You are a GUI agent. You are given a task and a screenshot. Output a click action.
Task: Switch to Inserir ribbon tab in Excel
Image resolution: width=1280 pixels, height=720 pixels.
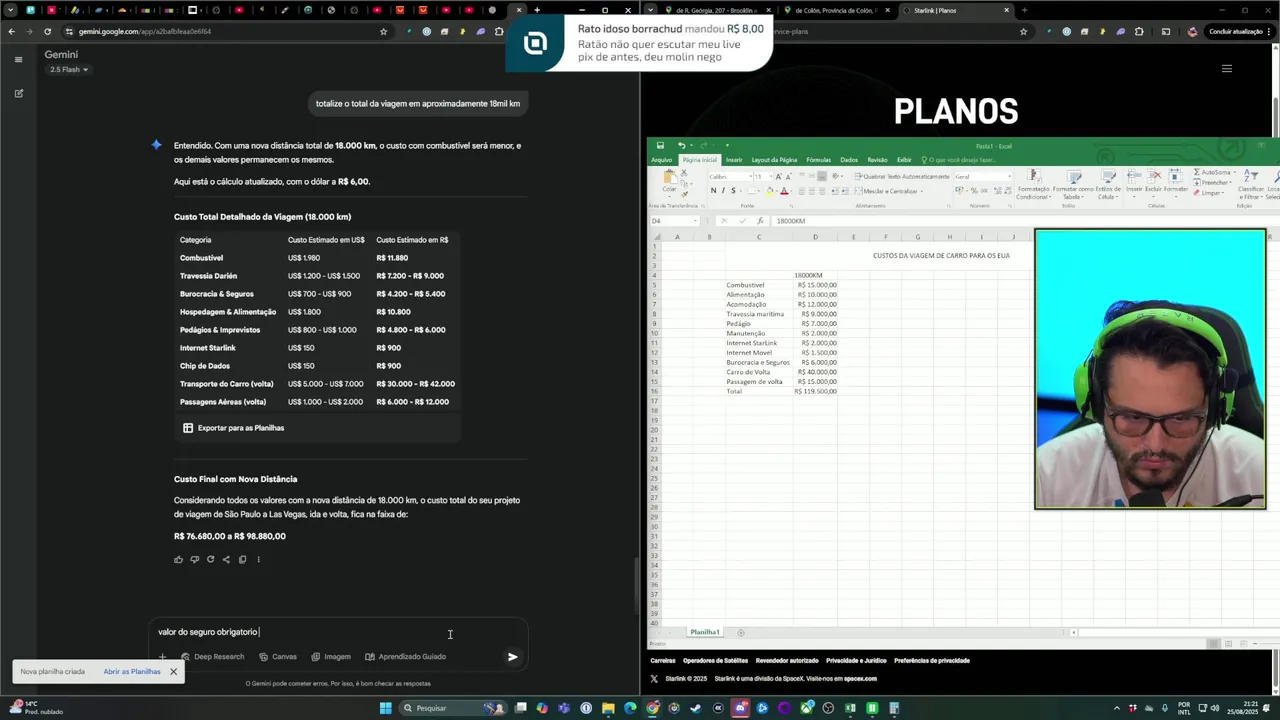pyautogui.click(x=734, y=160)
